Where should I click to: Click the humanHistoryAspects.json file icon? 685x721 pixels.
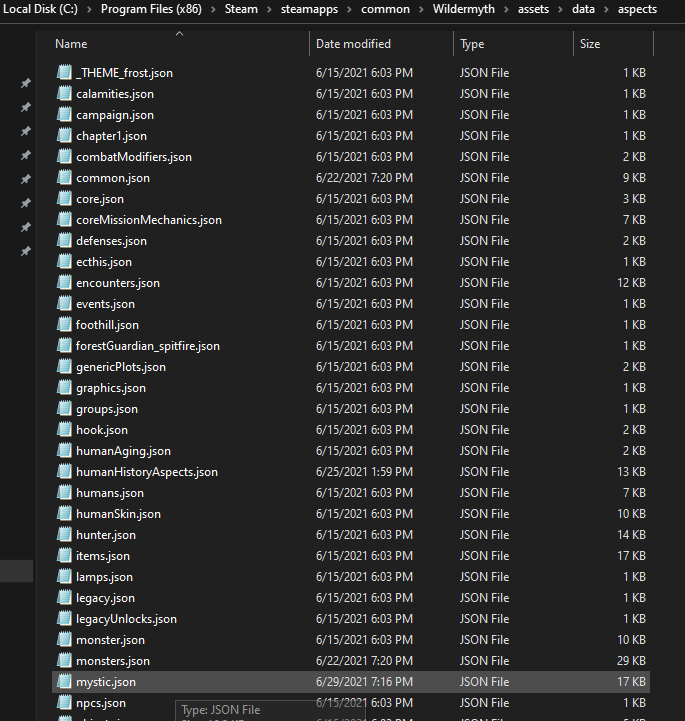[x=64, y=472]
